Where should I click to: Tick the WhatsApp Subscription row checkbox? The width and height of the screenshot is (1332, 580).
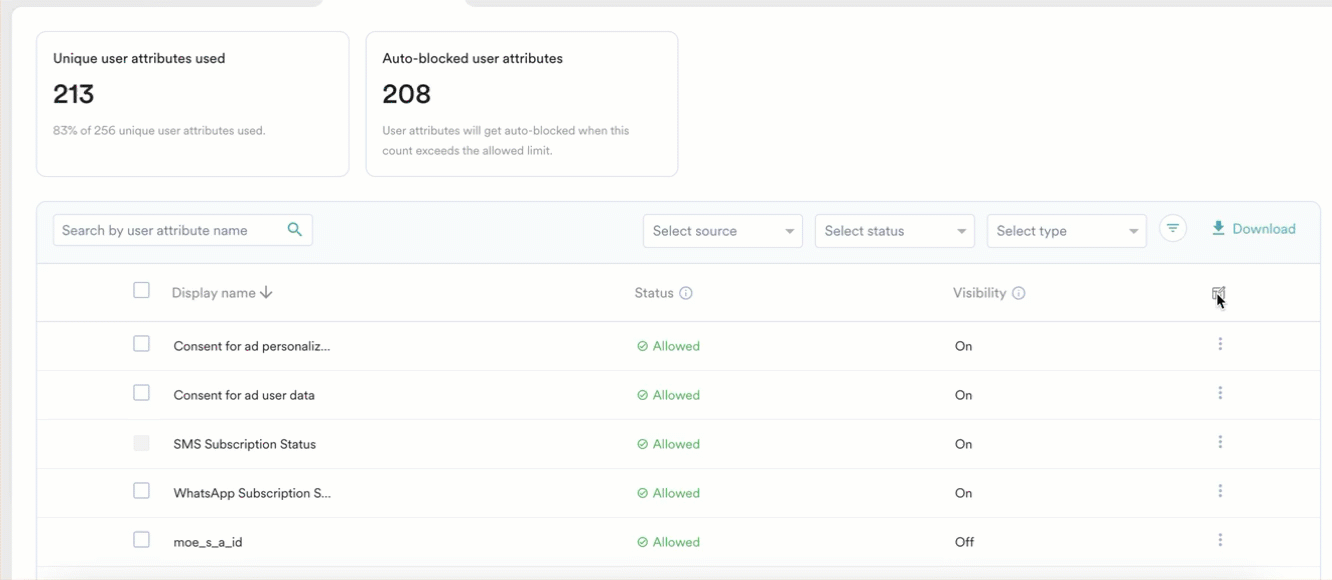141,491
